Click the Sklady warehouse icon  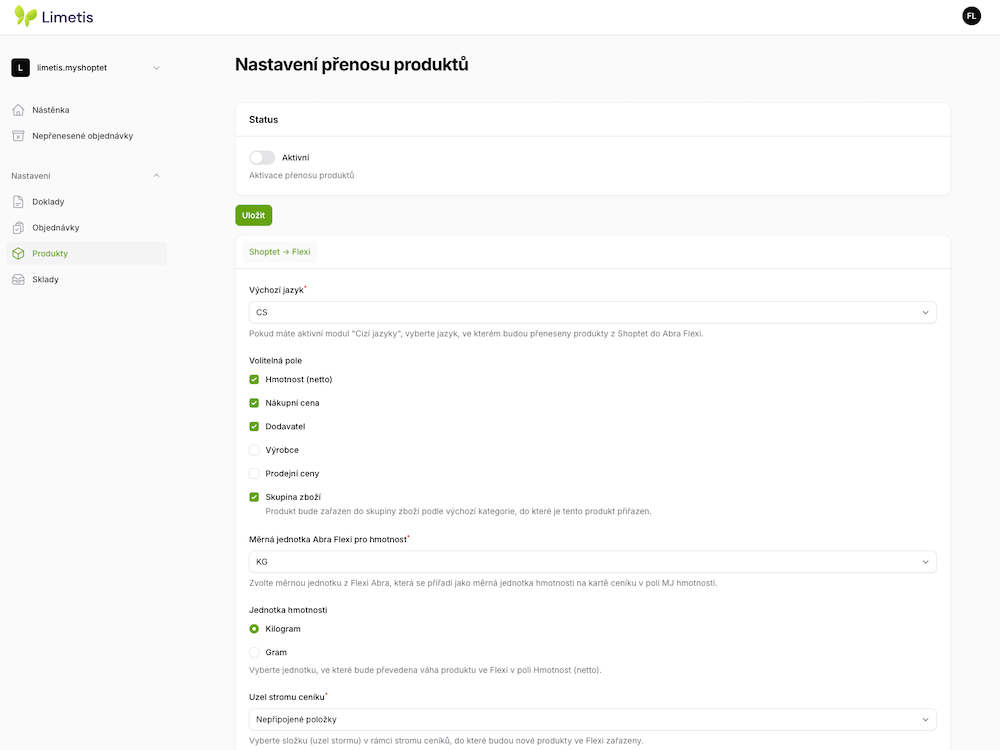coord(18,279)
